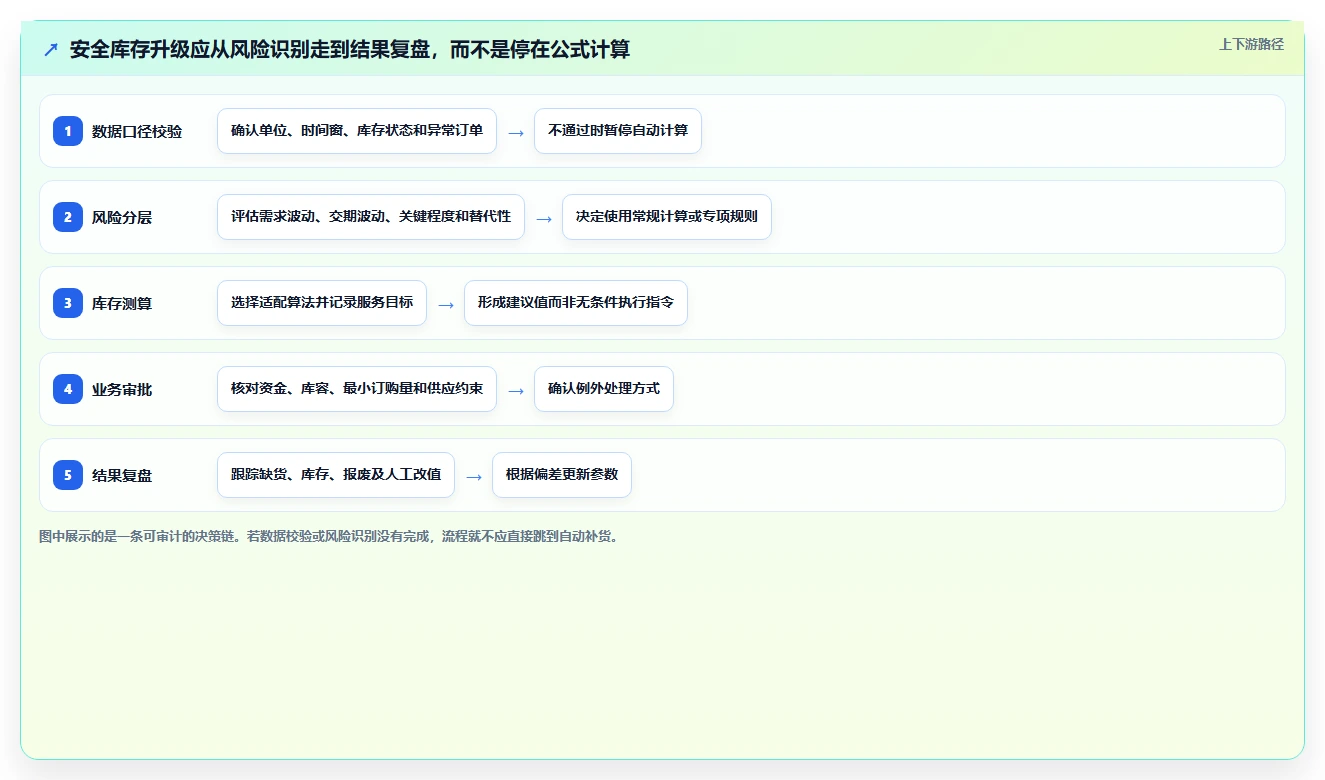
Task: Click the 上下游路径 label in the header
Action: pos(1251,44)
